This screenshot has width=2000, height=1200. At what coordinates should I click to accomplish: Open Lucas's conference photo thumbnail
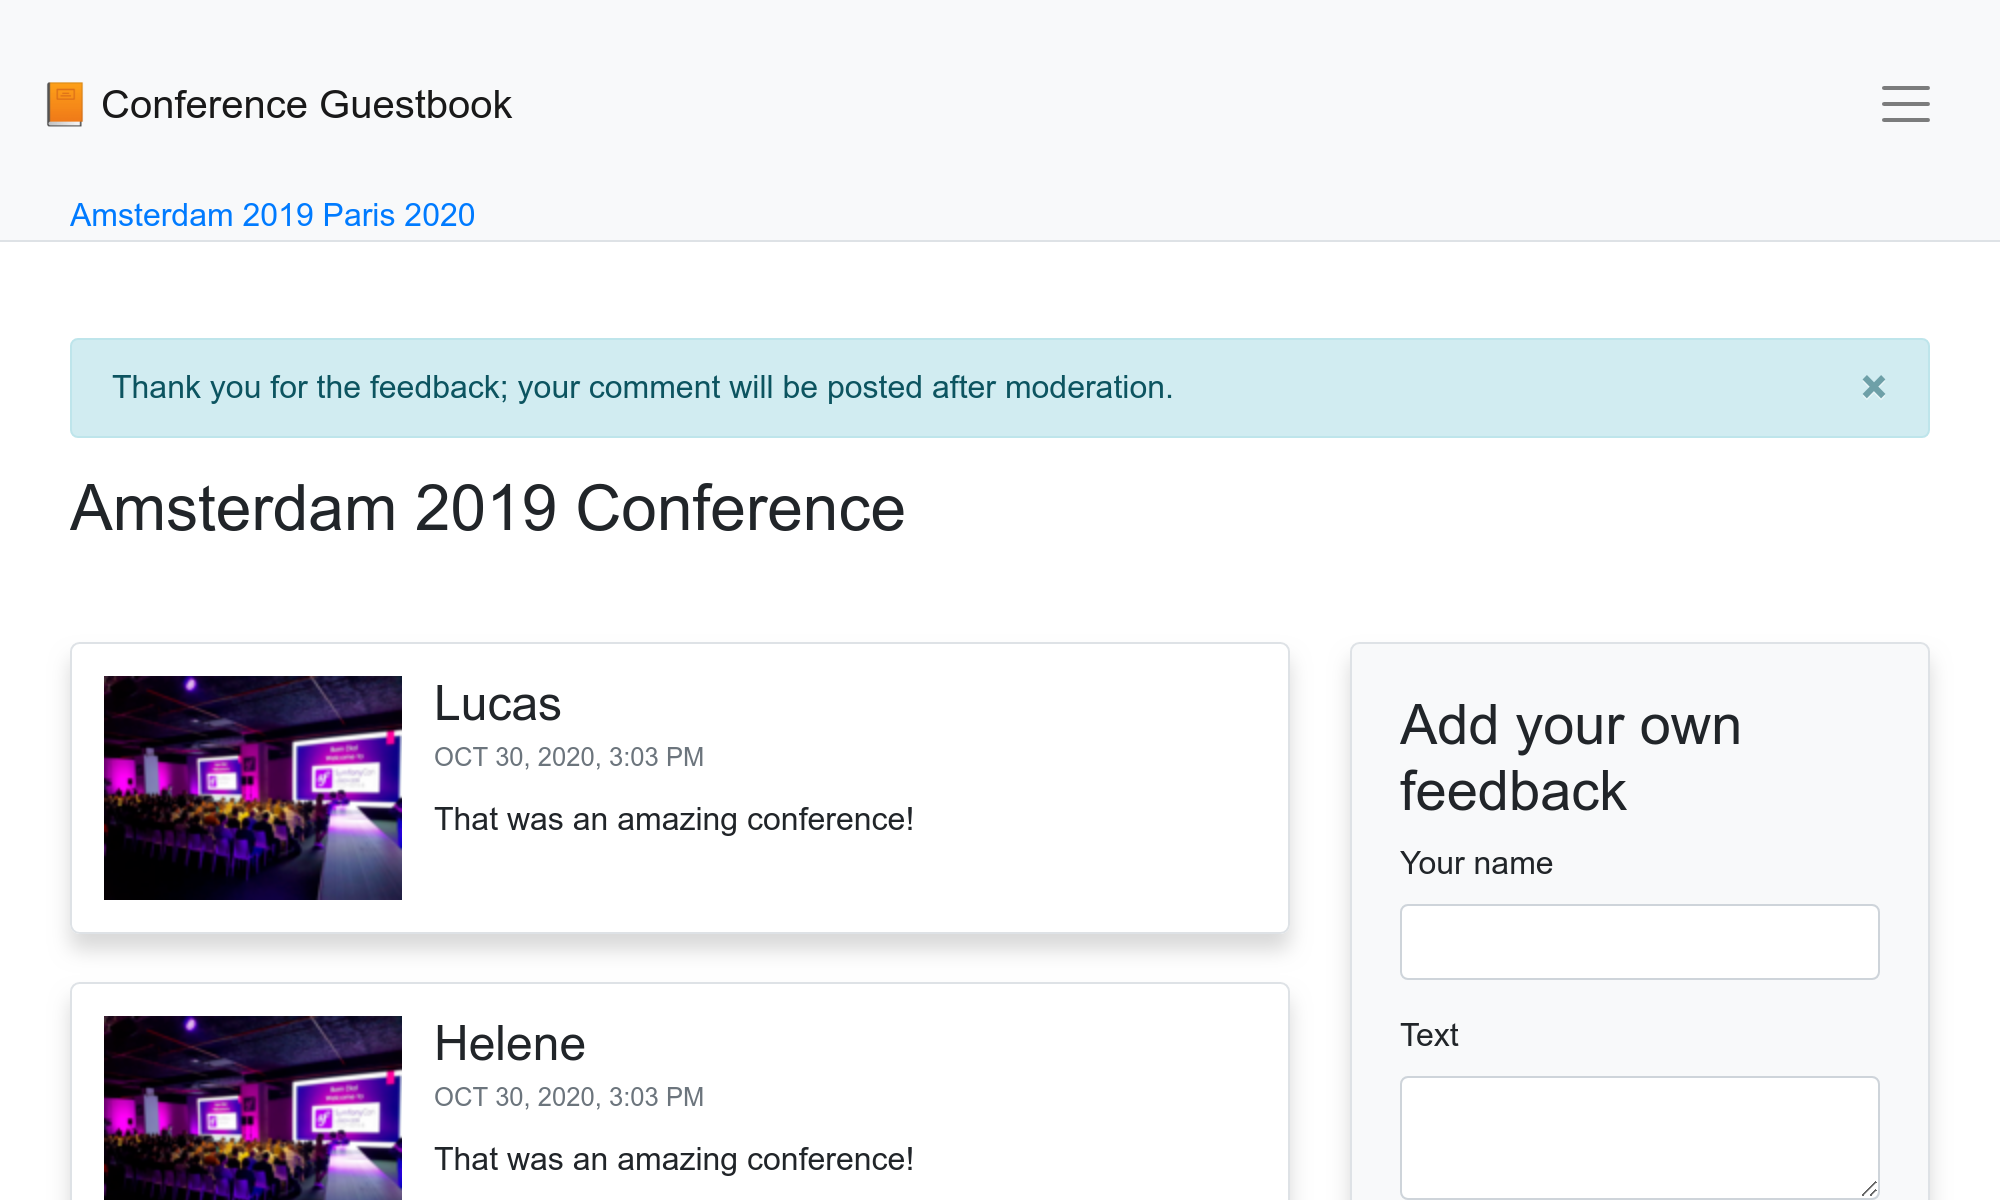(253, 788)
